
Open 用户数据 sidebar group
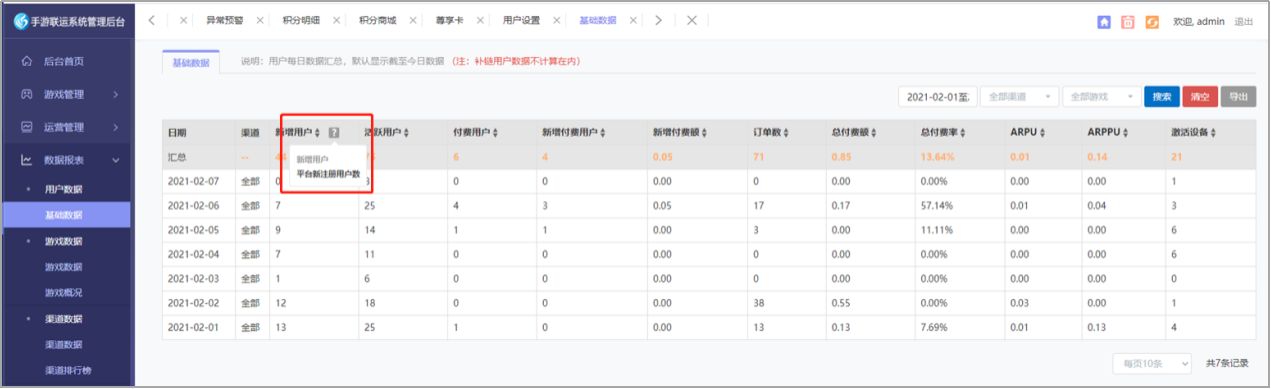pyautogui.click(x=64, y=189)
